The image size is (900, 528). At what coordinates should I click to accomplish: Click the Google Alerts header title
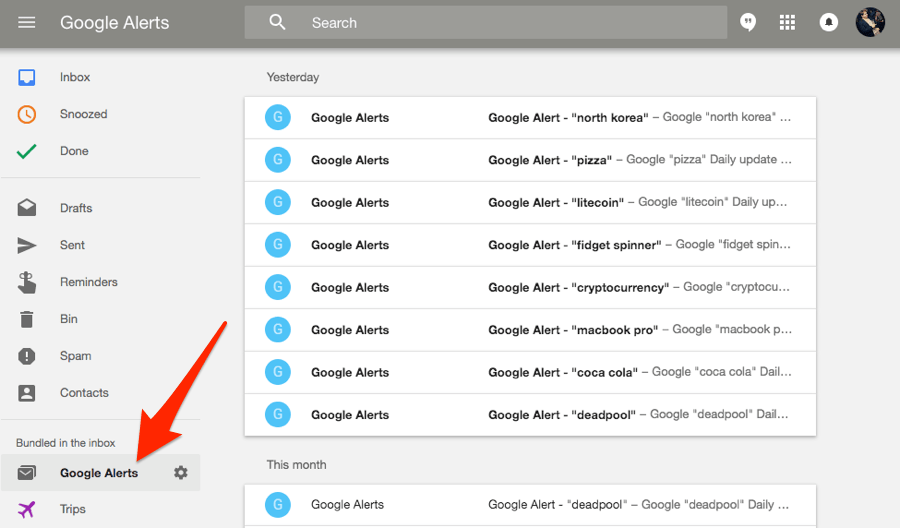pos(115,22)
